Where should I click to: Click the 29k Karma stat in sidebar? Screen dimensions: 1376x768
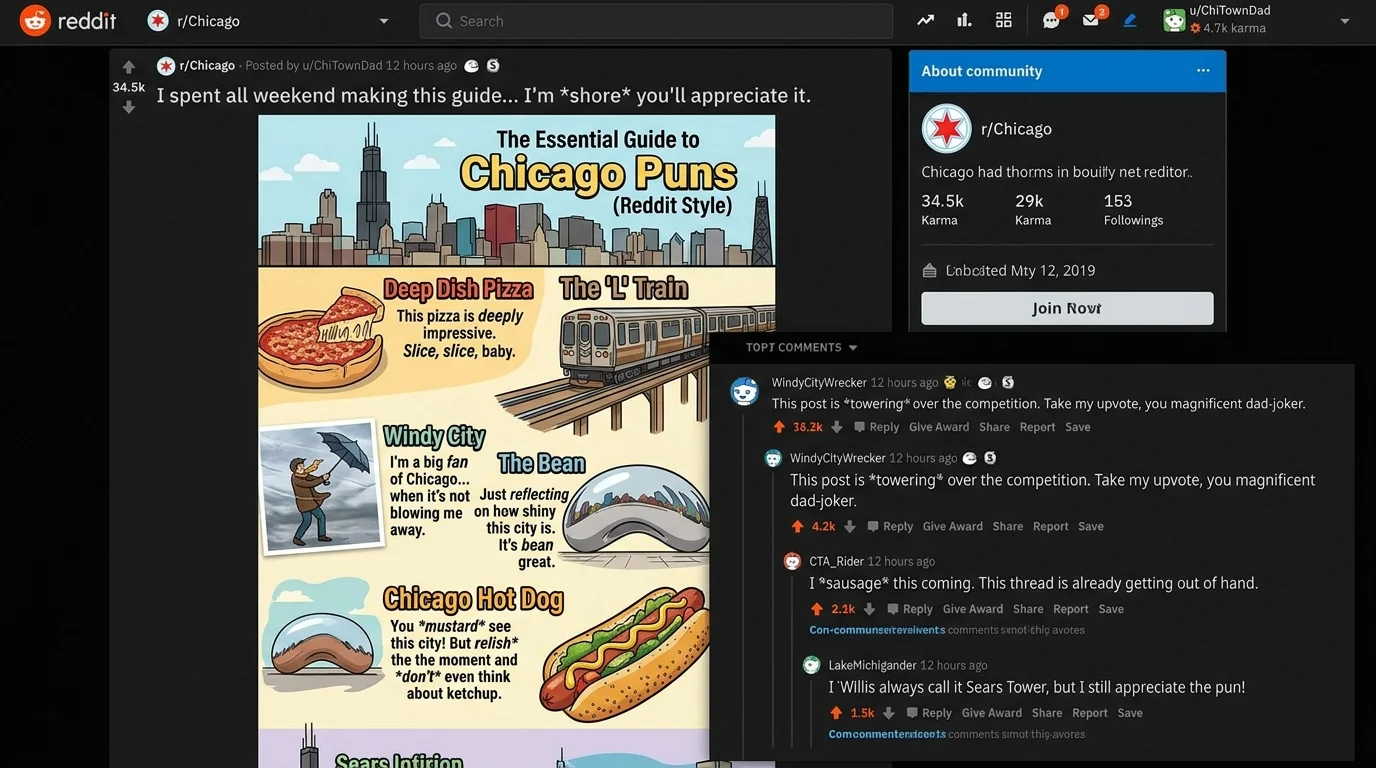[x=1033, y=209]
